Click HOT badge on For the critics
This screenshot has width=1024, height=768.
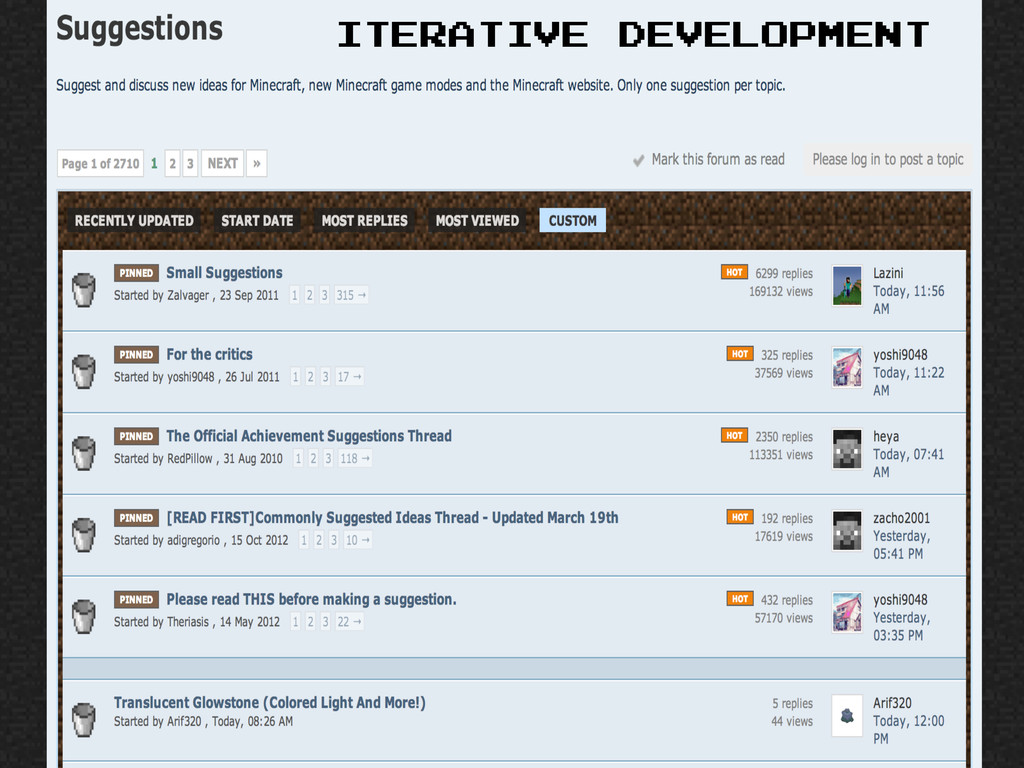click(739, 354)
